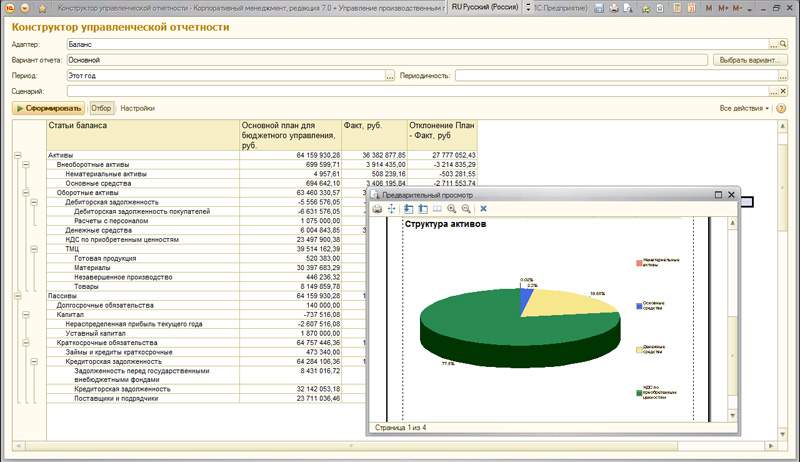Close preview using the blue X toolbar icon
The height and width of the screenshot is (462, 800).
coord(483,208)
